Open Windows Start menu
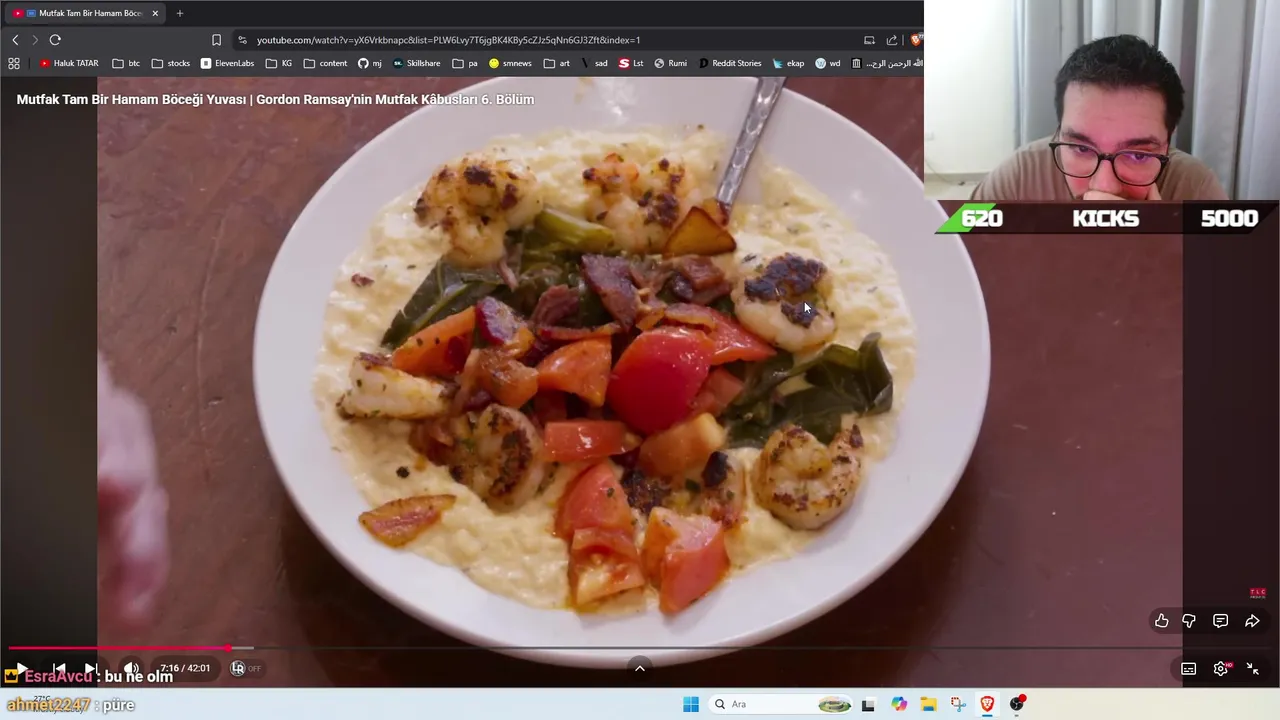This screenshot has width=1280, height=720. [691, 704]
